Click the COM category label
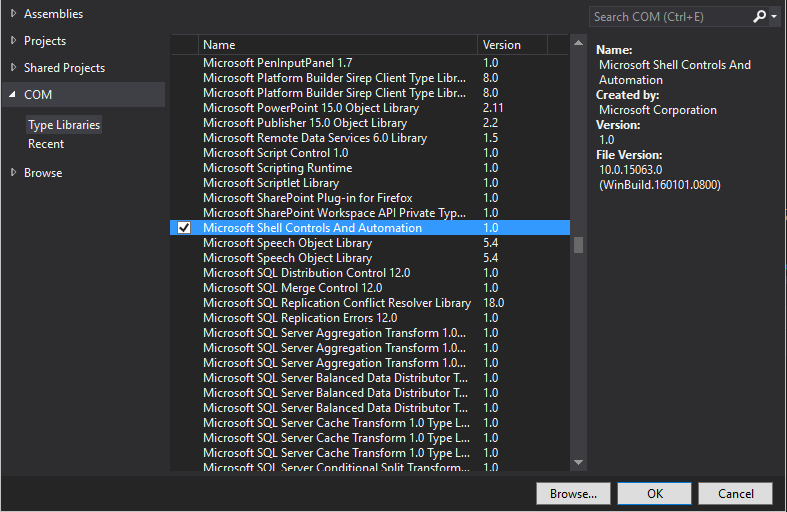 pyautogui.click(x=38, y=95)
